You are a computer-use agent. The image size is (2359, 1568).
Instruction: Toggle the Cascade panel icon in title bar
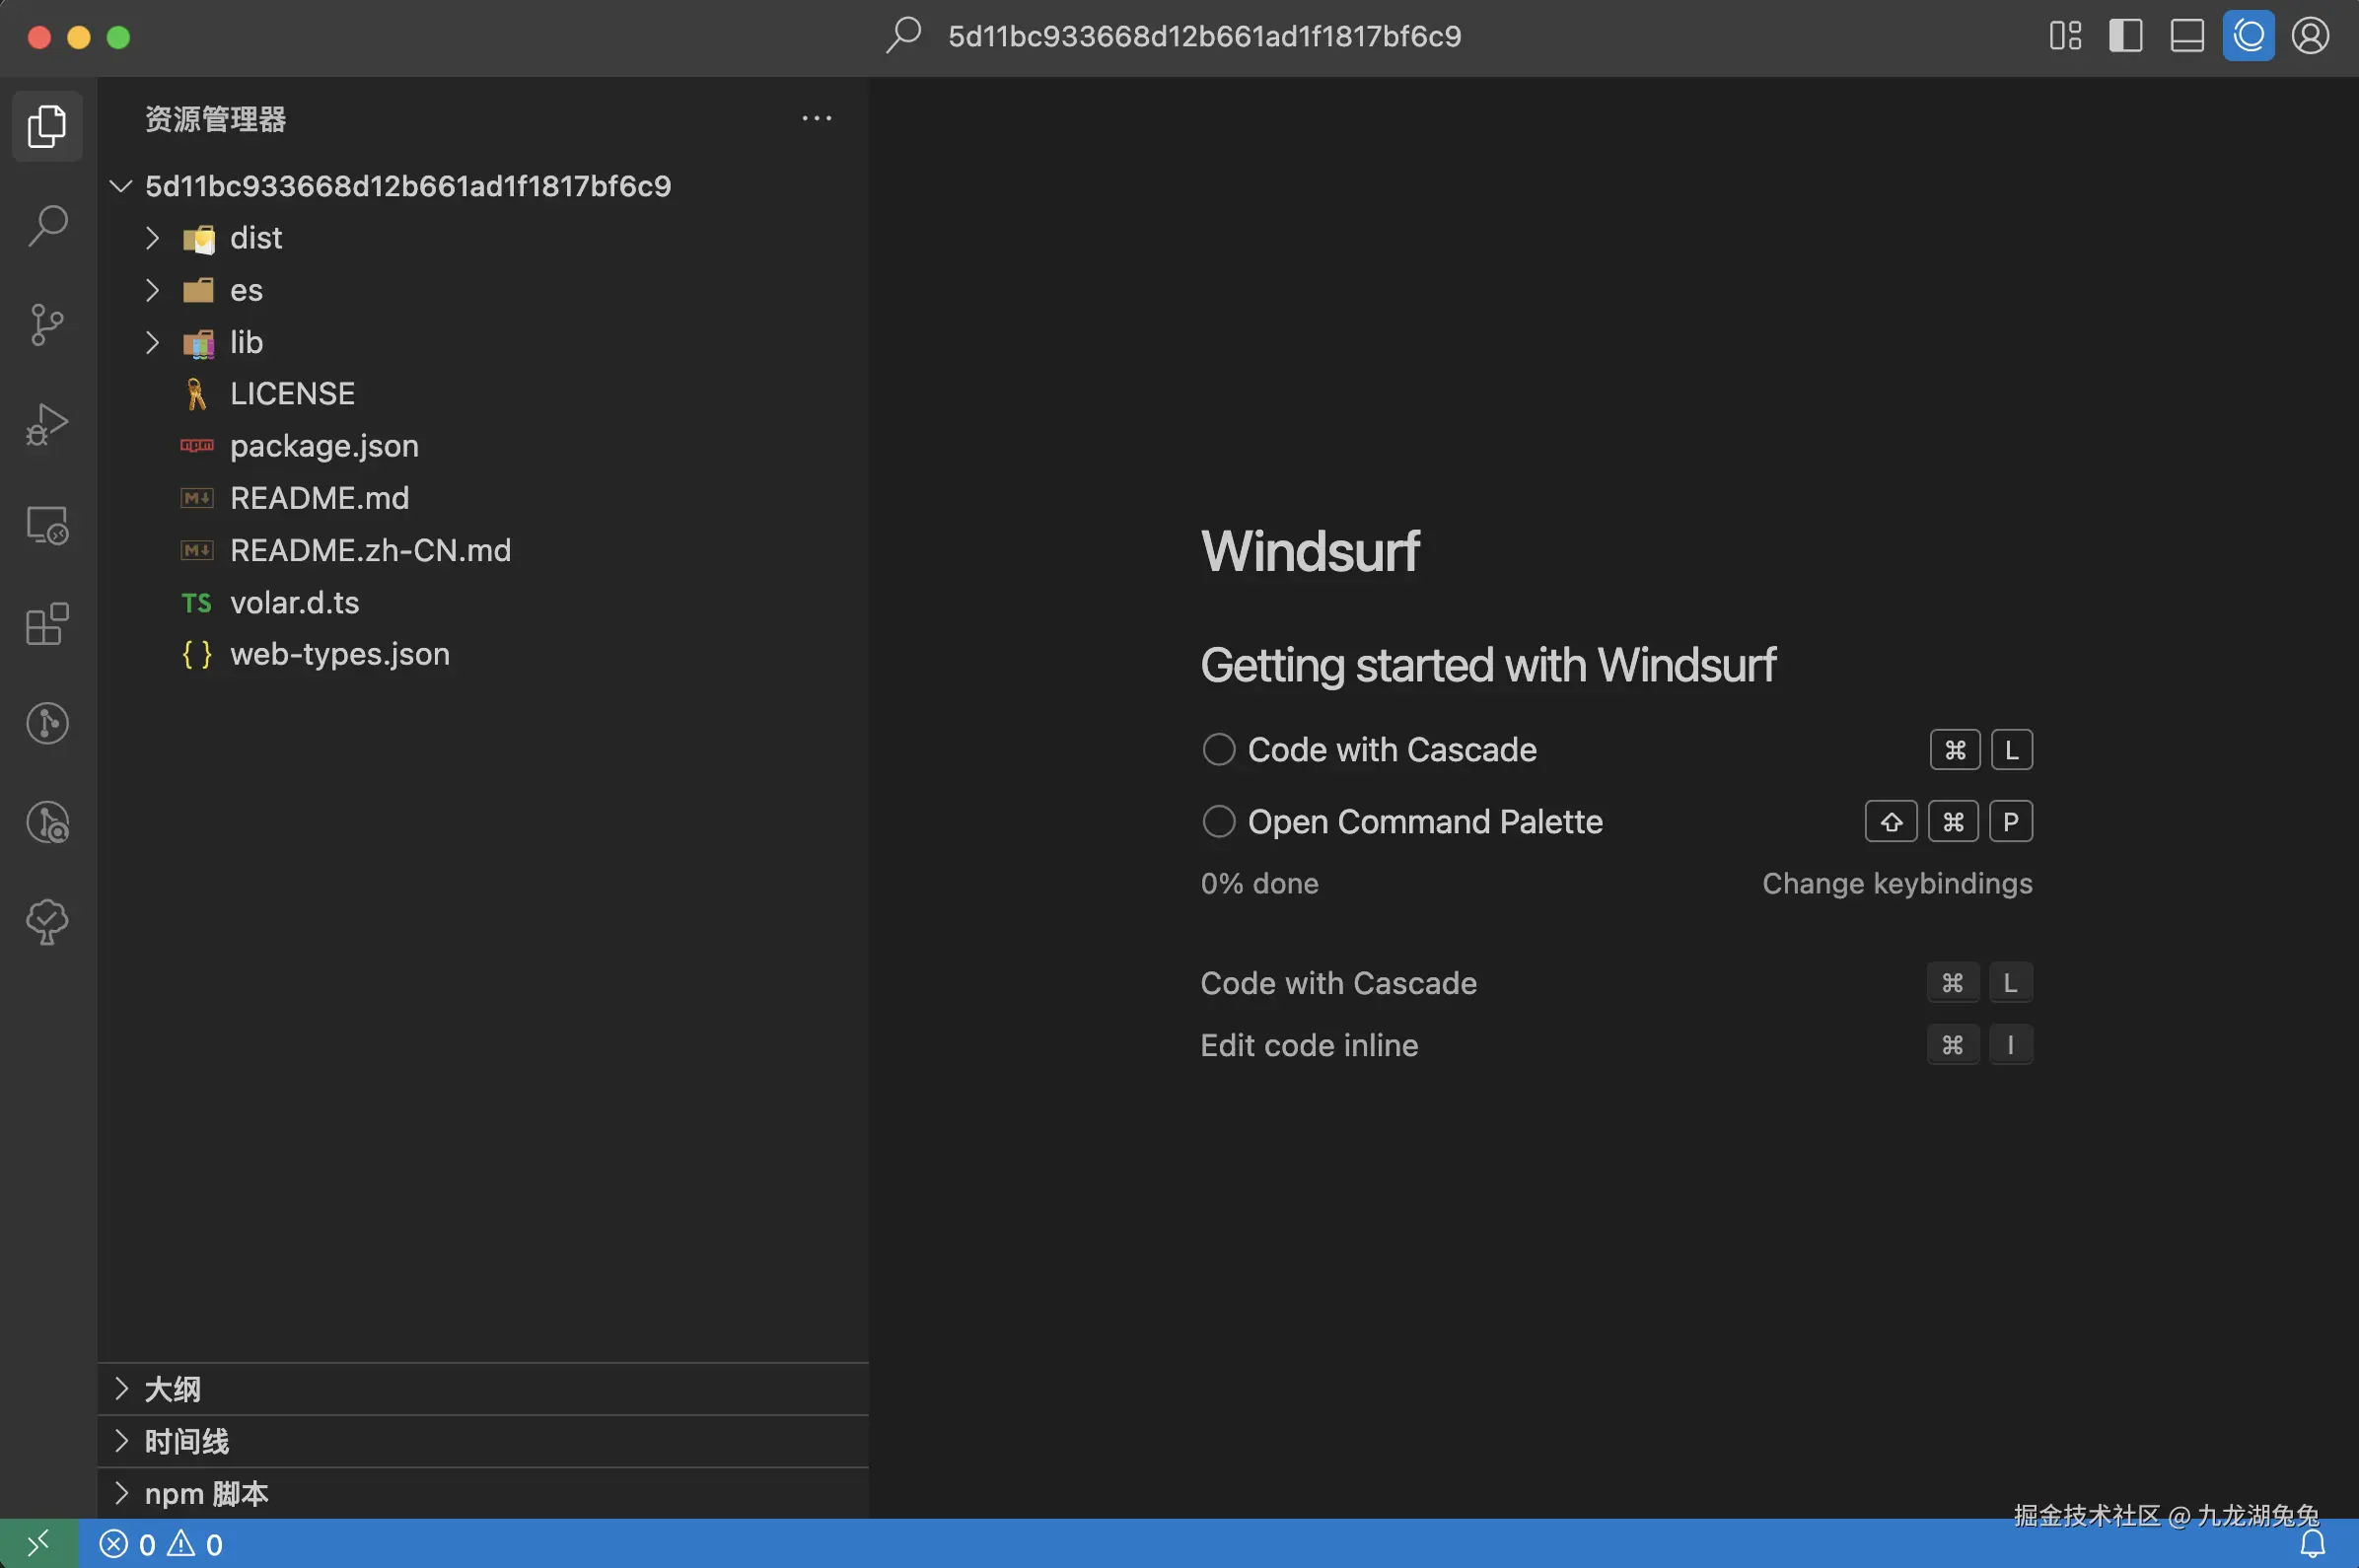tap(2248, 37)
